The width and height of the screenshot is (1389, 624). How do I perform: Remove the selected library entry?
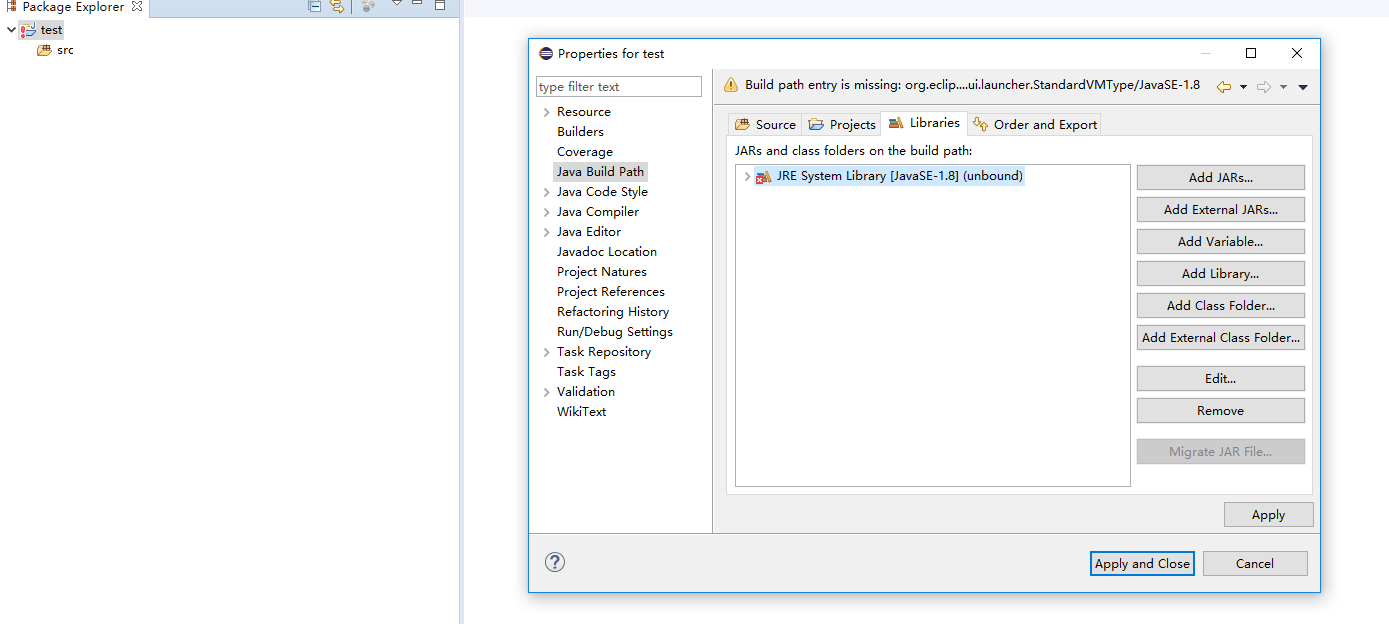(1220, 410)
